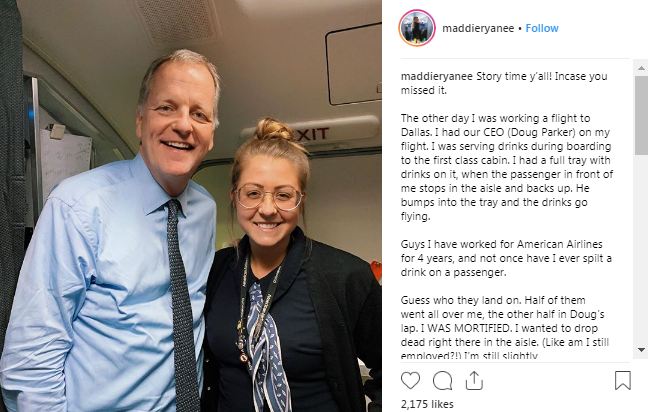Screen dimensions: 648x412
Task: Click the caption scrollbar down arrow
Action: click(641, 350)
